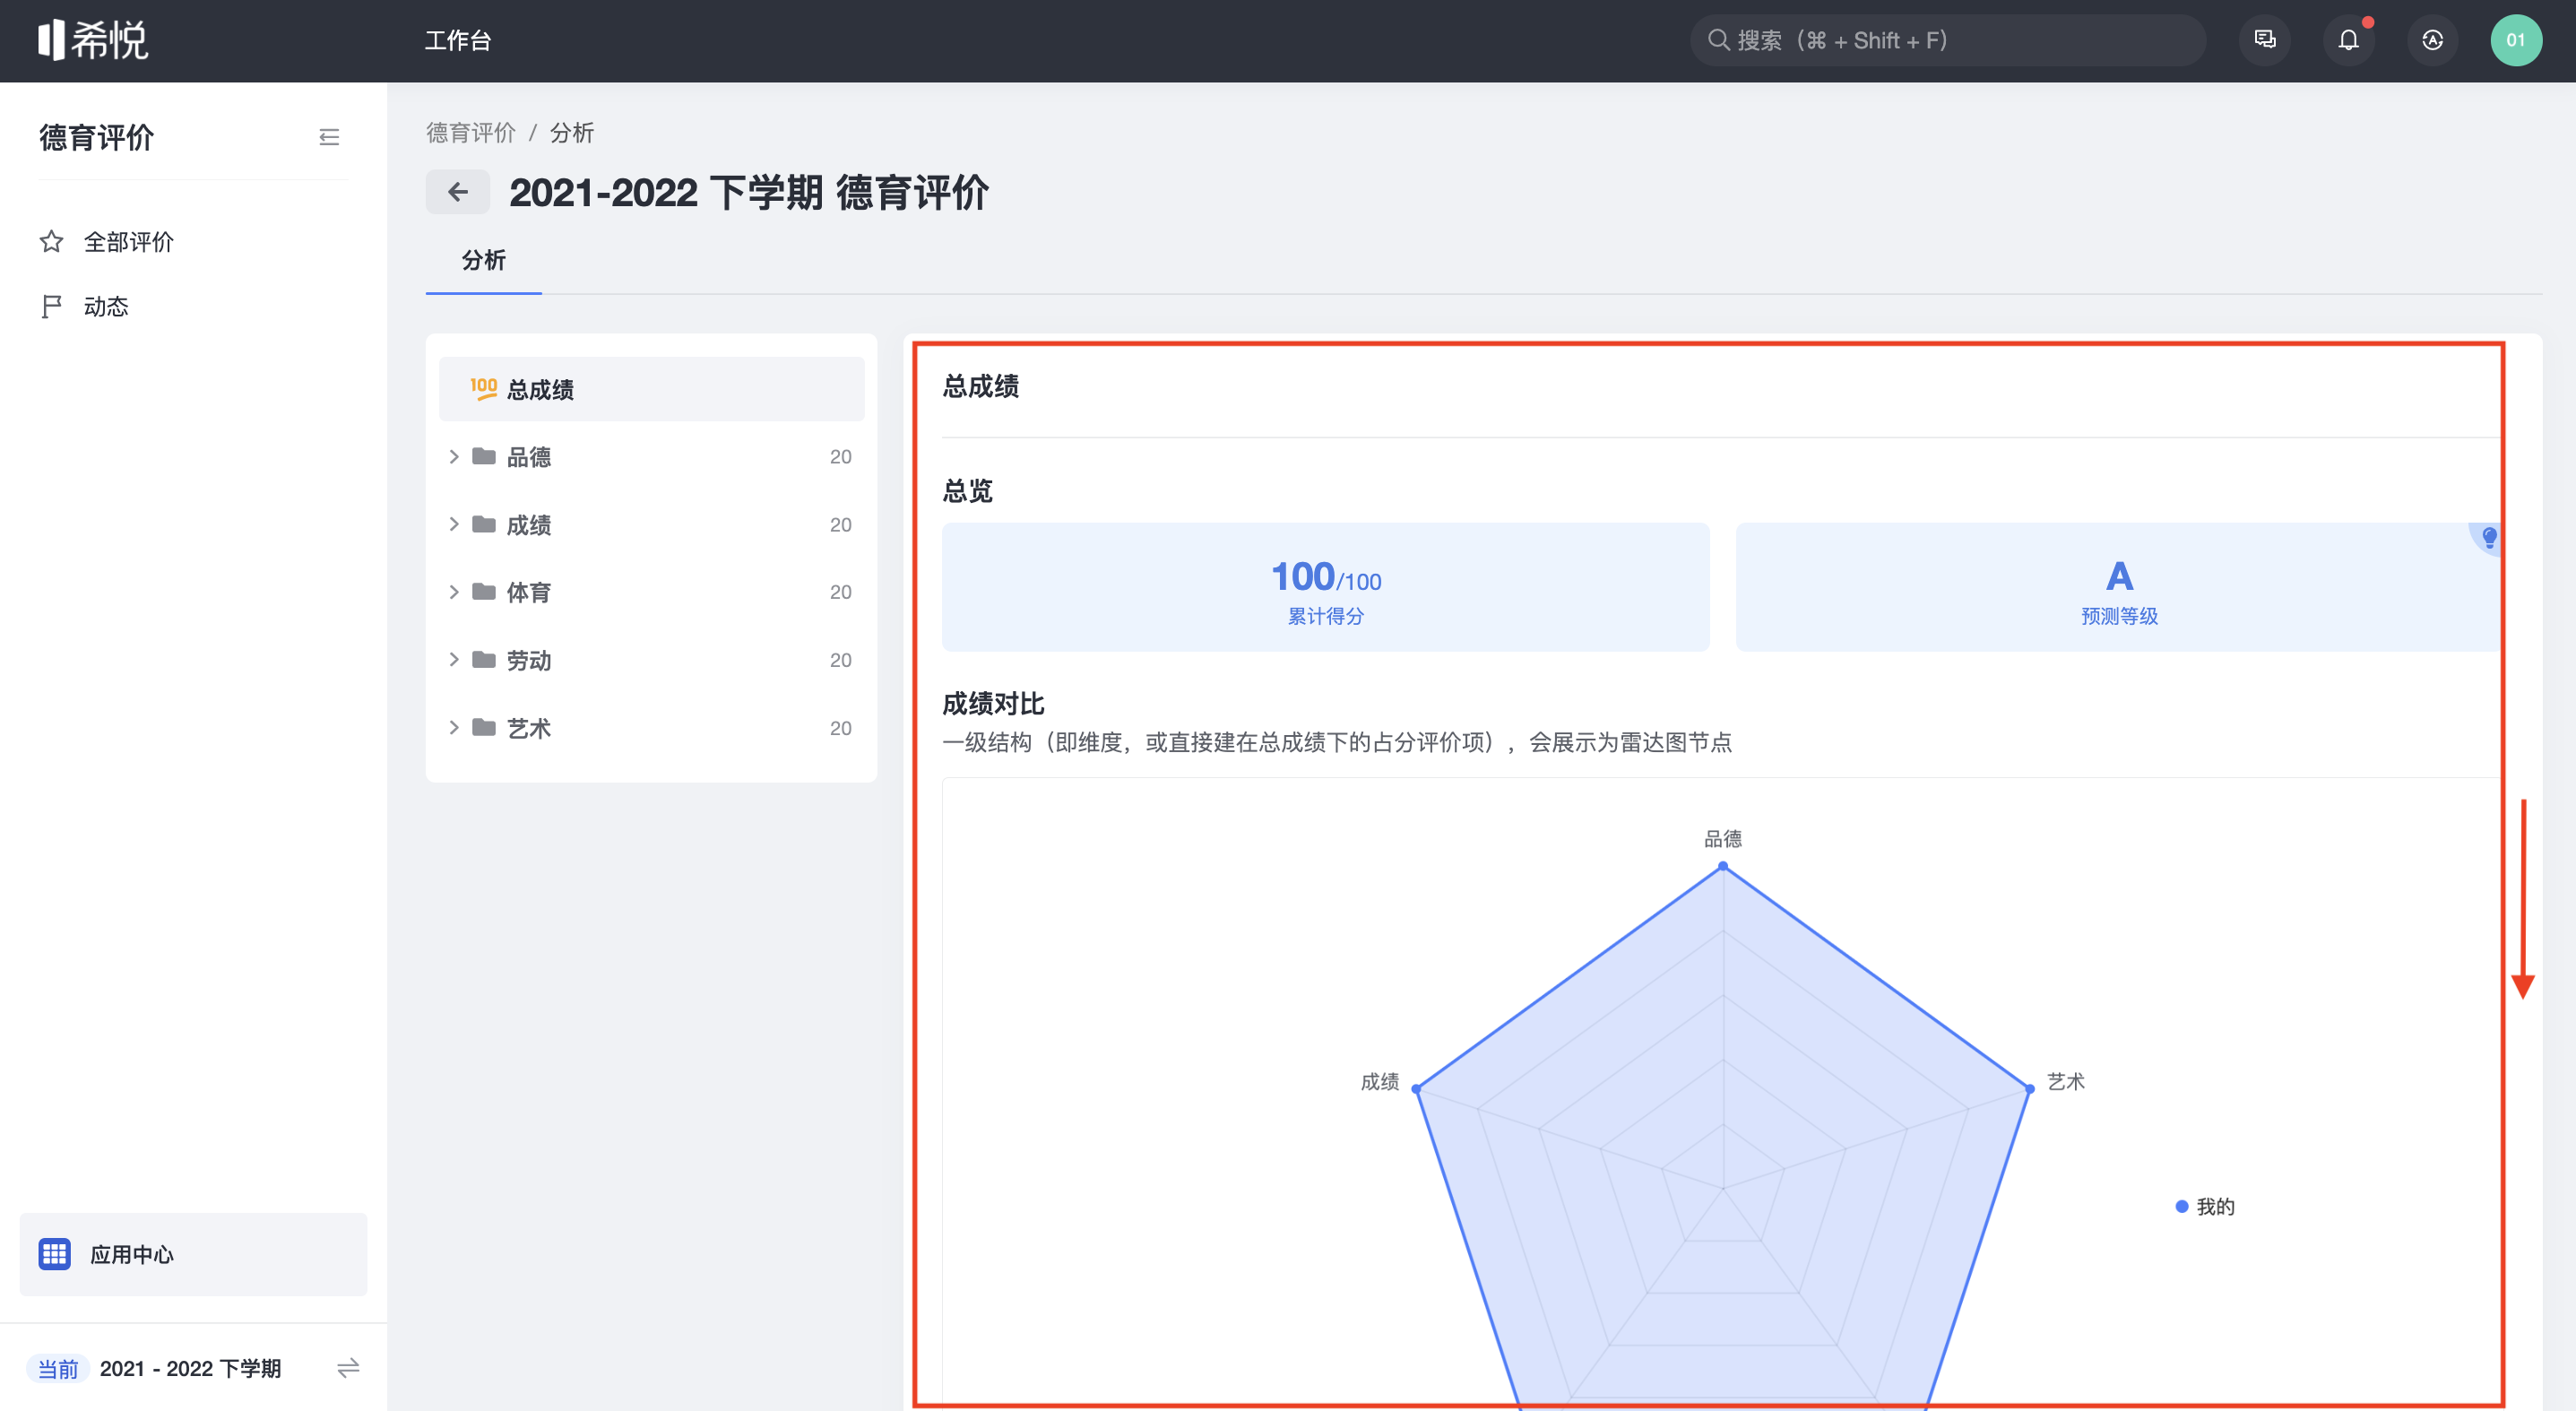
Task: Click the 成绩 radar chart node
Action: [1416, 1088]
